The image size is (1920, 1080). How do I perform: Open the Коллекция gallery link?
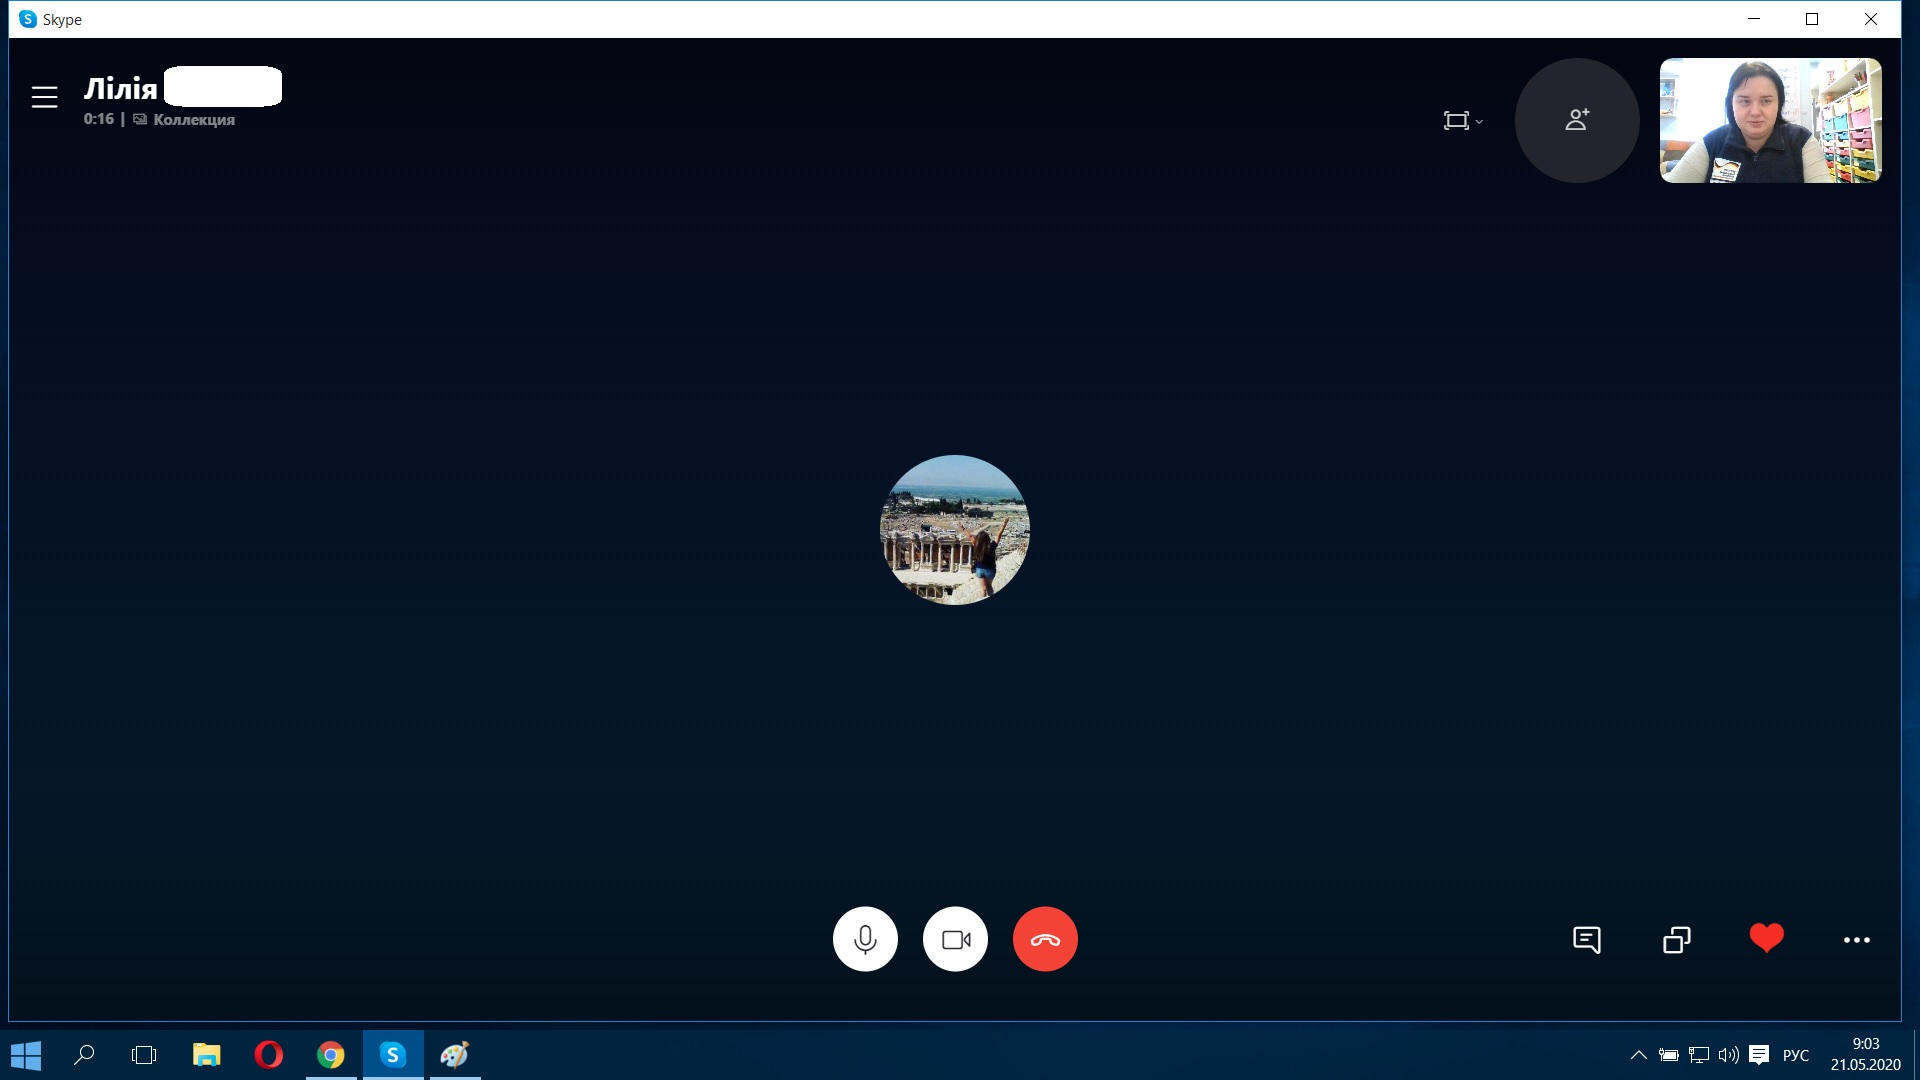click(x=193, y=120)
